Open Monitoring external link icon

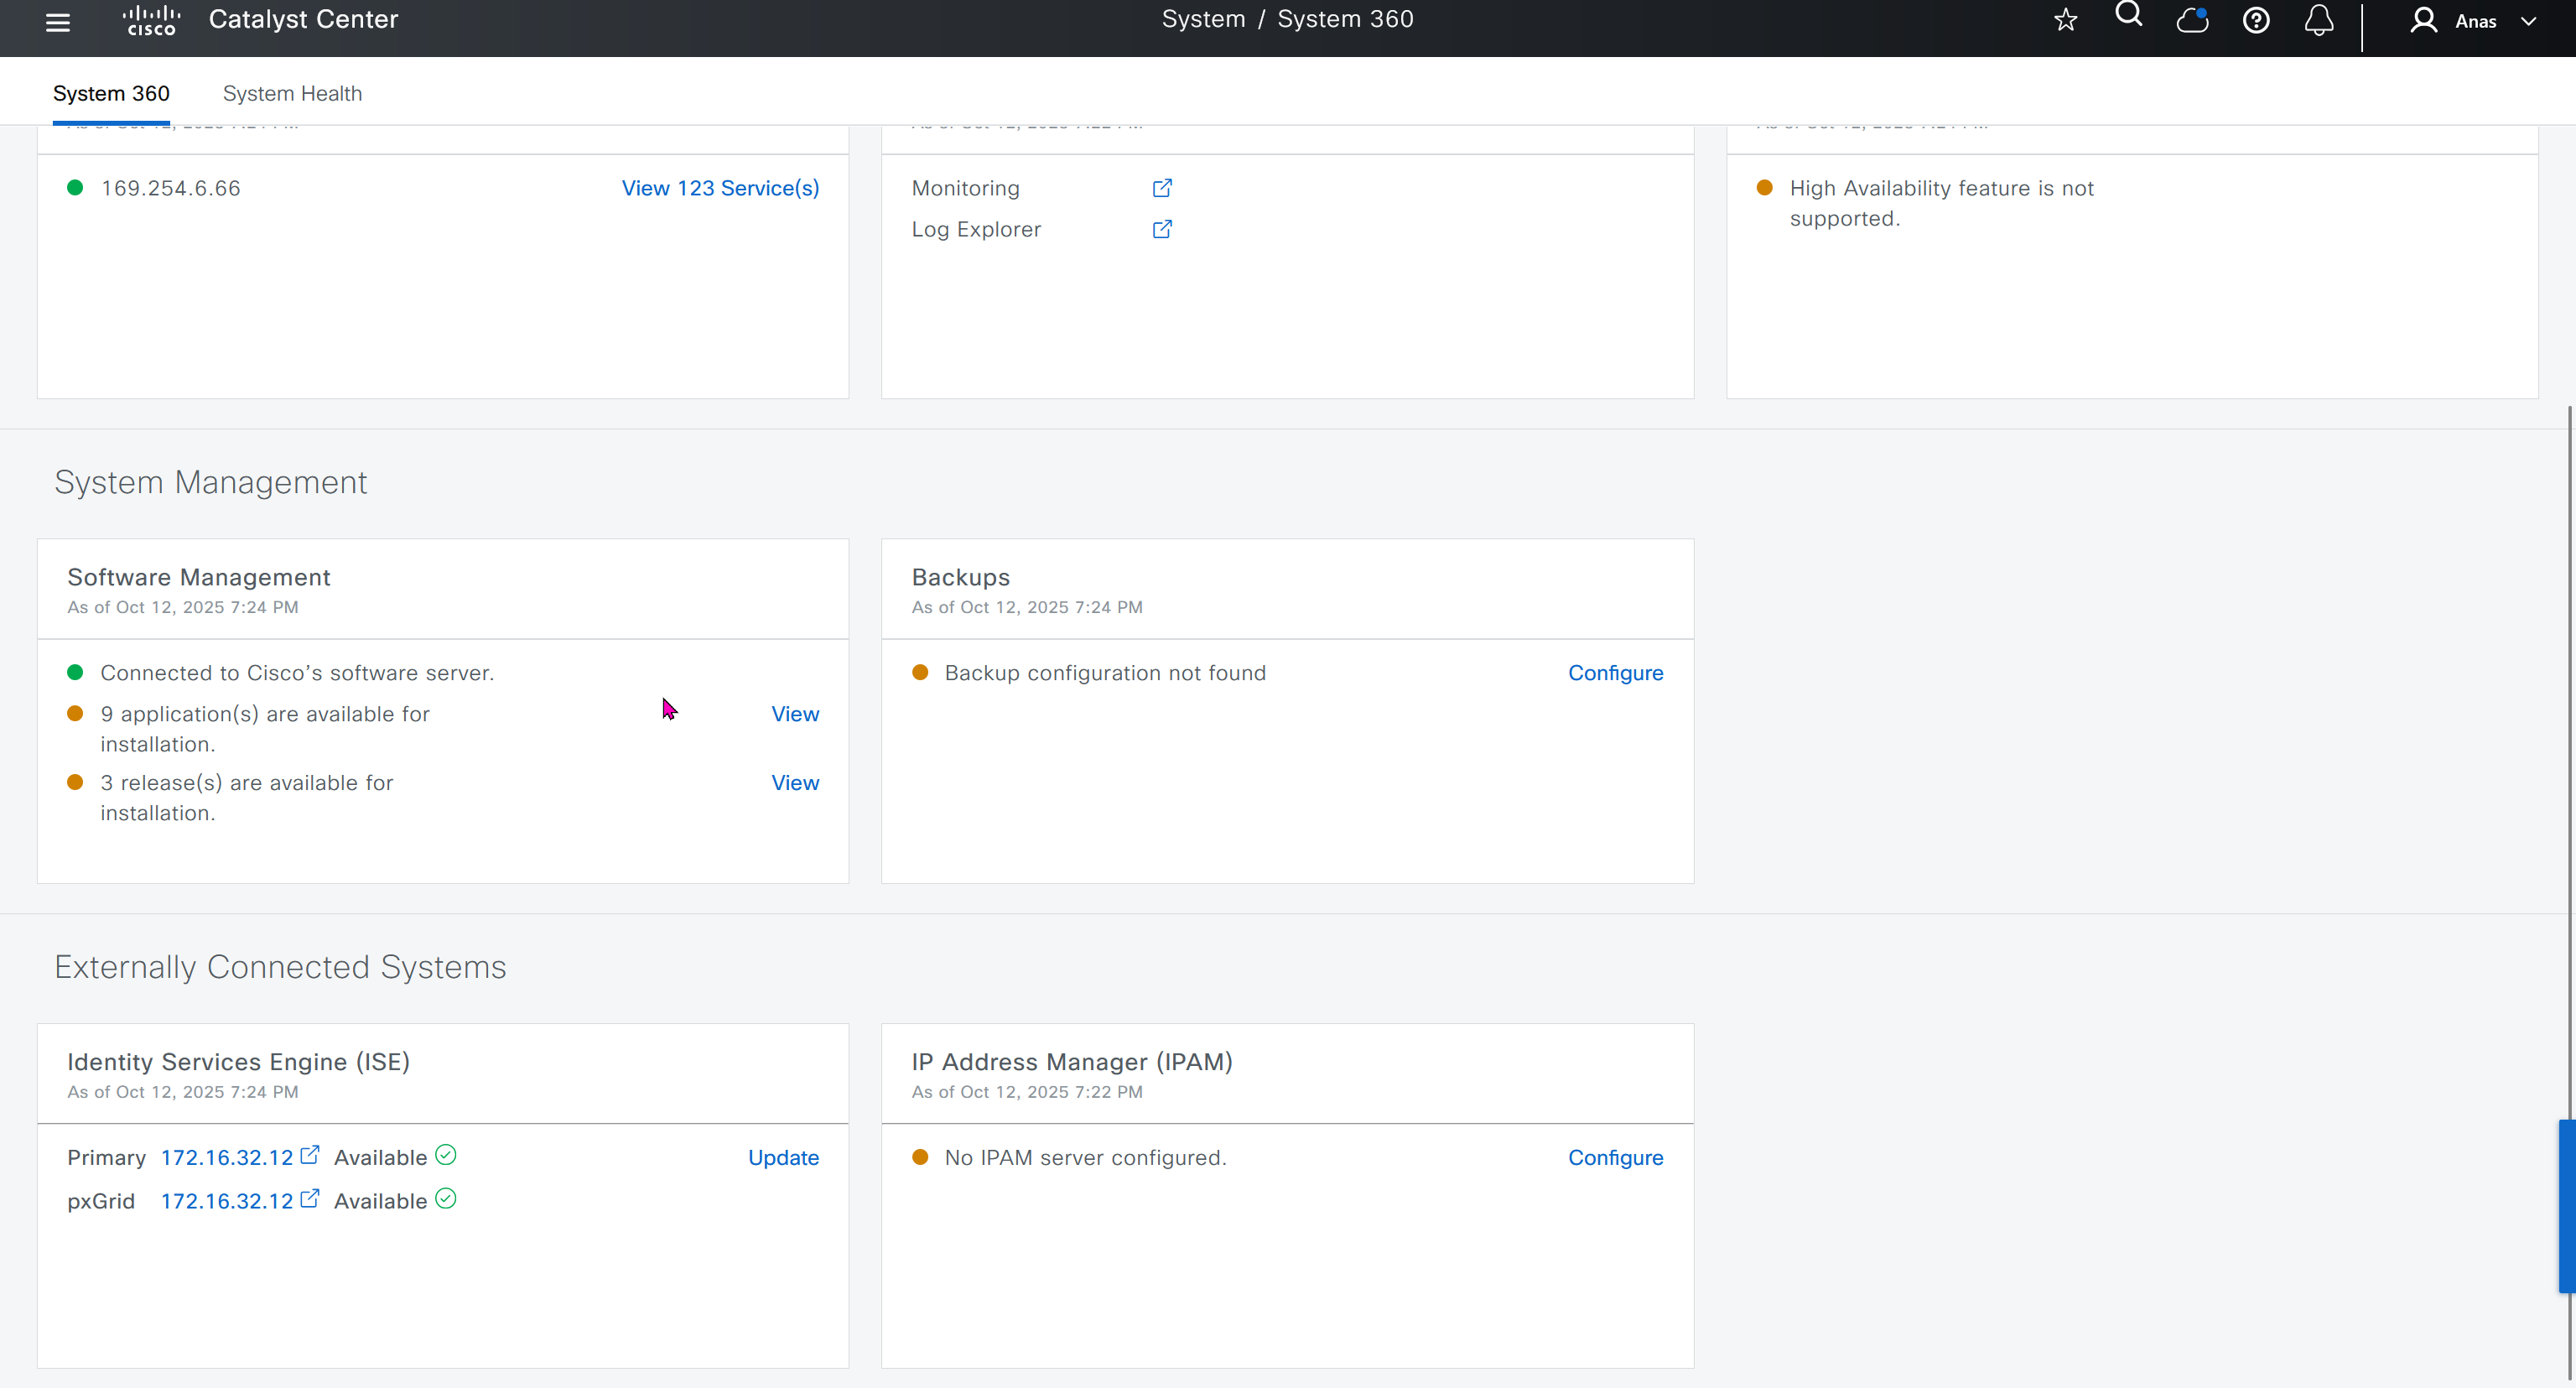1161,188
